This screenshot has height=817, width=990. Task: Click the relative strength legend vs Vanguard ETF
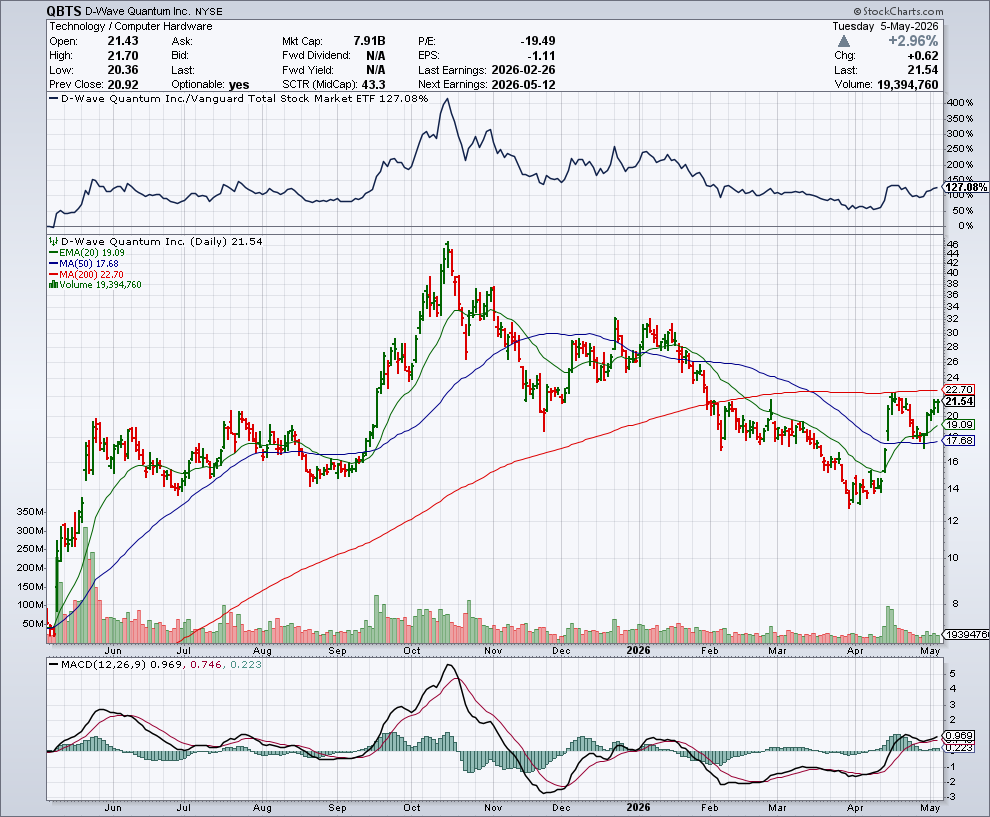239,98
